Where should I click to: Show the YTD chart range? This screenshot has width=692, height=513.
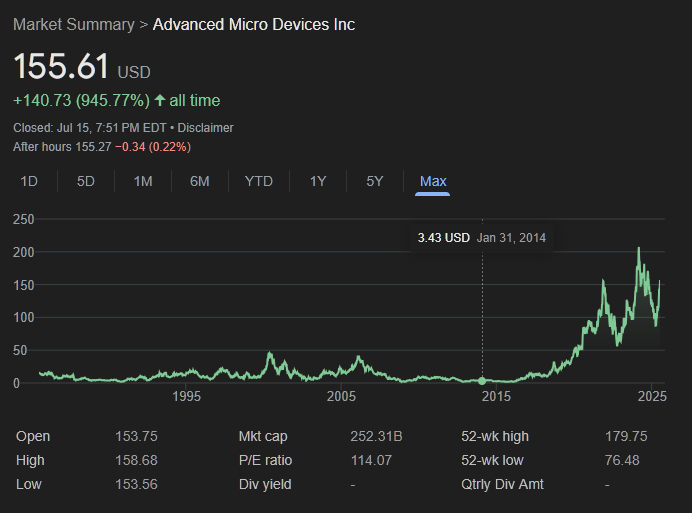[x=259, y=181]
